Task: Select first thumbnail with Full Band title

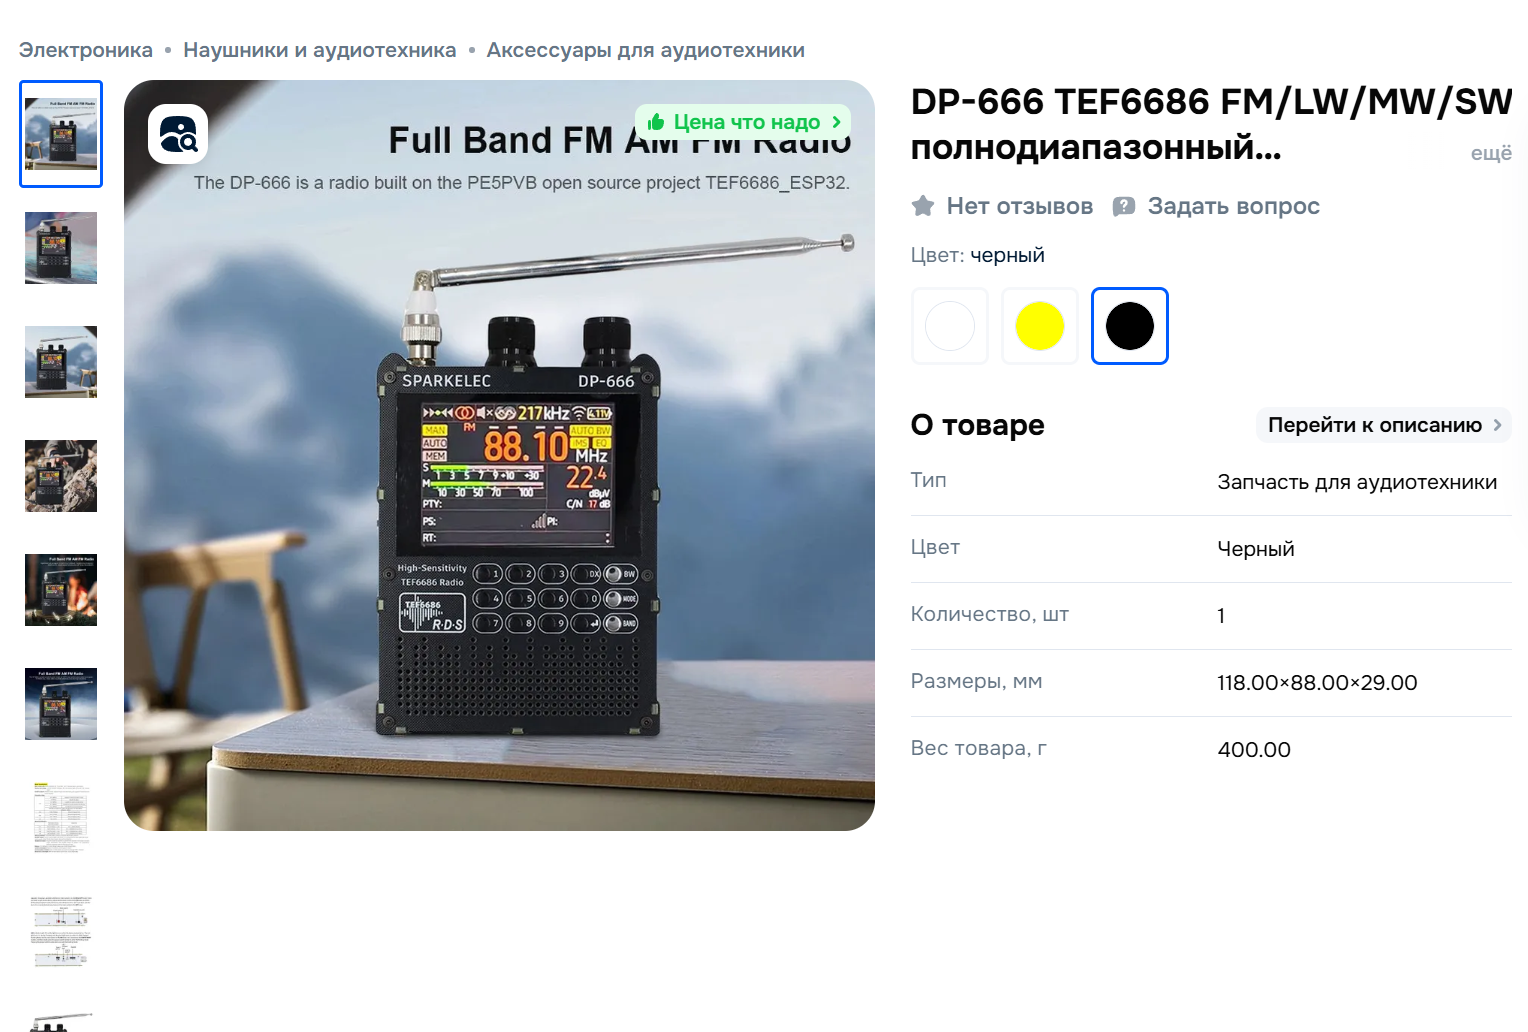Action: [x=61, y=134]
